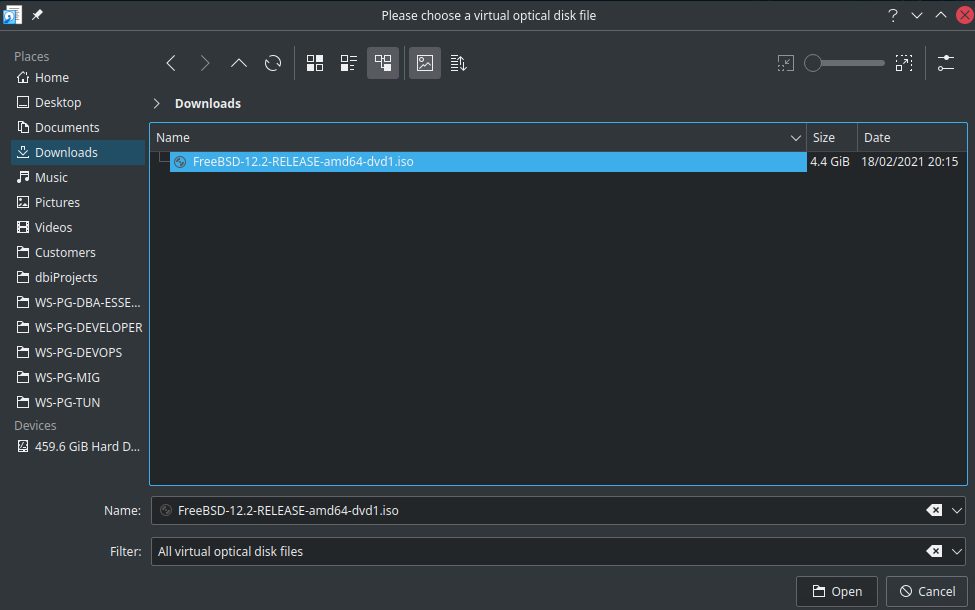The image size is (975, 610).
Task: Go to Home in Places
Action: tap(78, 77)
